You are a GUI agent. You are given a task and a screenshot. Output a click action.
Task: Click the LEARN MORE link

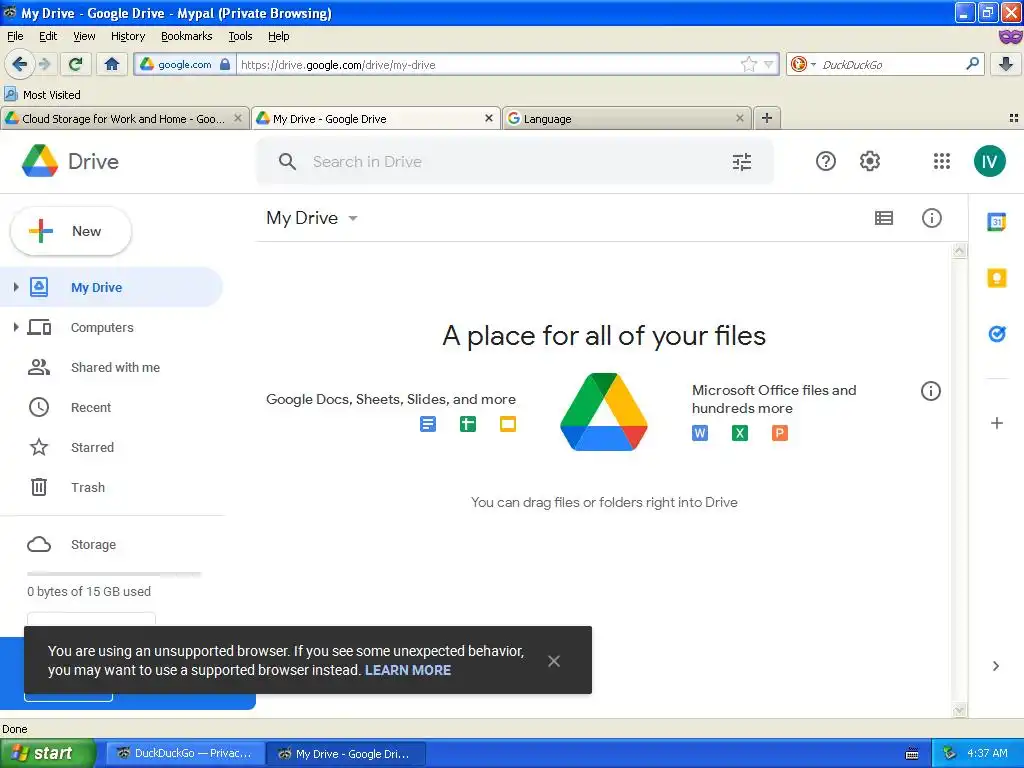408,670
